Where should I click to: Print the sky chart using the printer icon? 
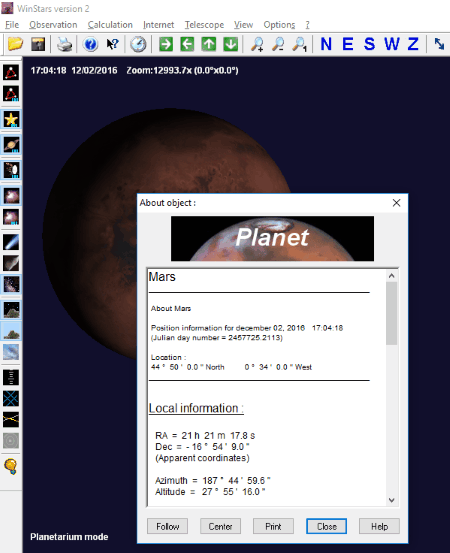tap(65, 44)
